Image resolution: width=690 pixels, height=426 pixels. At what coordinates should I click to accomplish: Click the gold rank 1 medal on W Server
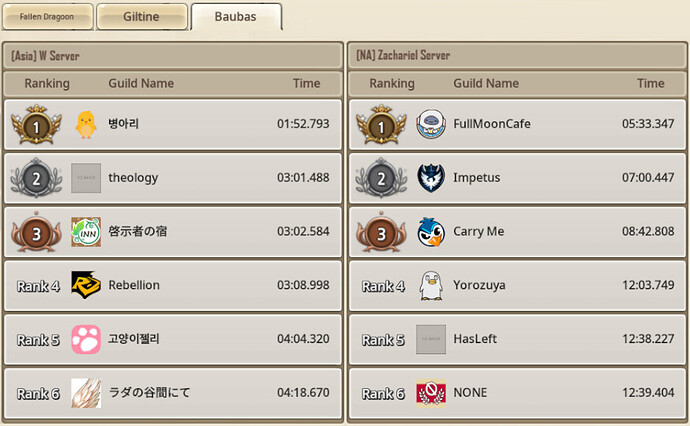(x=36, y=125)
